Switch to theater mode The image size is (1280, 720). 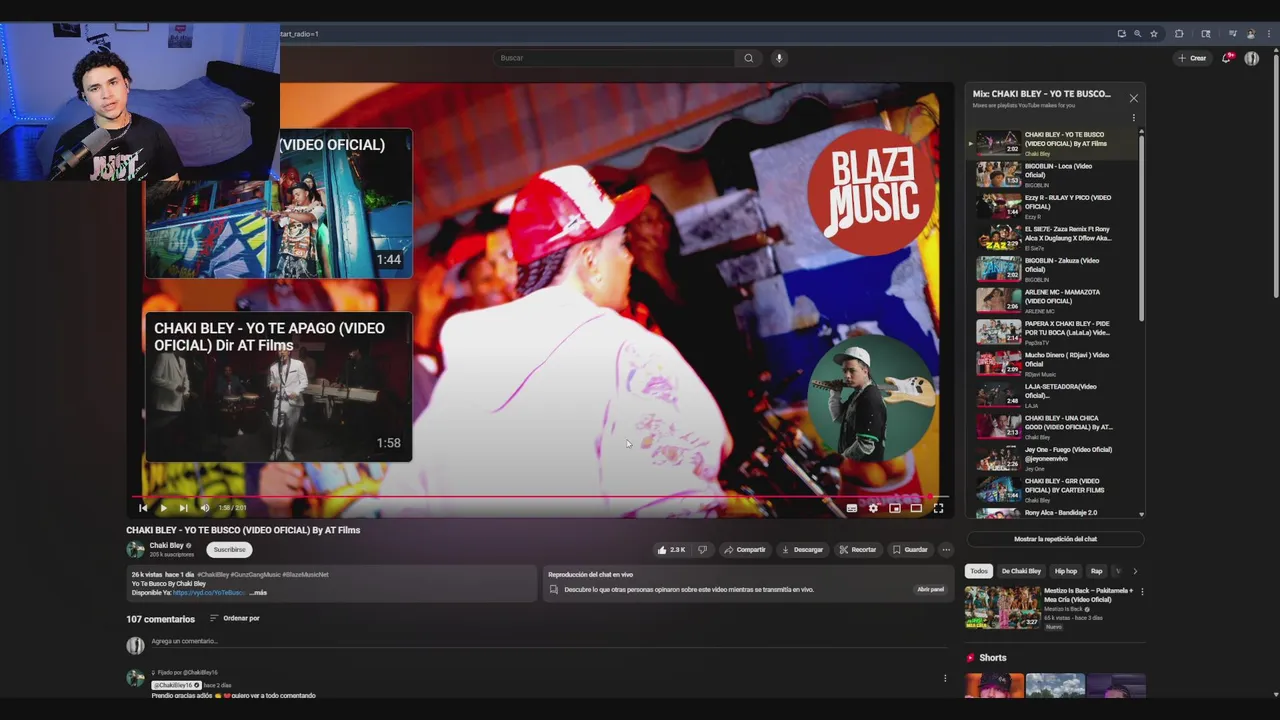coord(916,508)
